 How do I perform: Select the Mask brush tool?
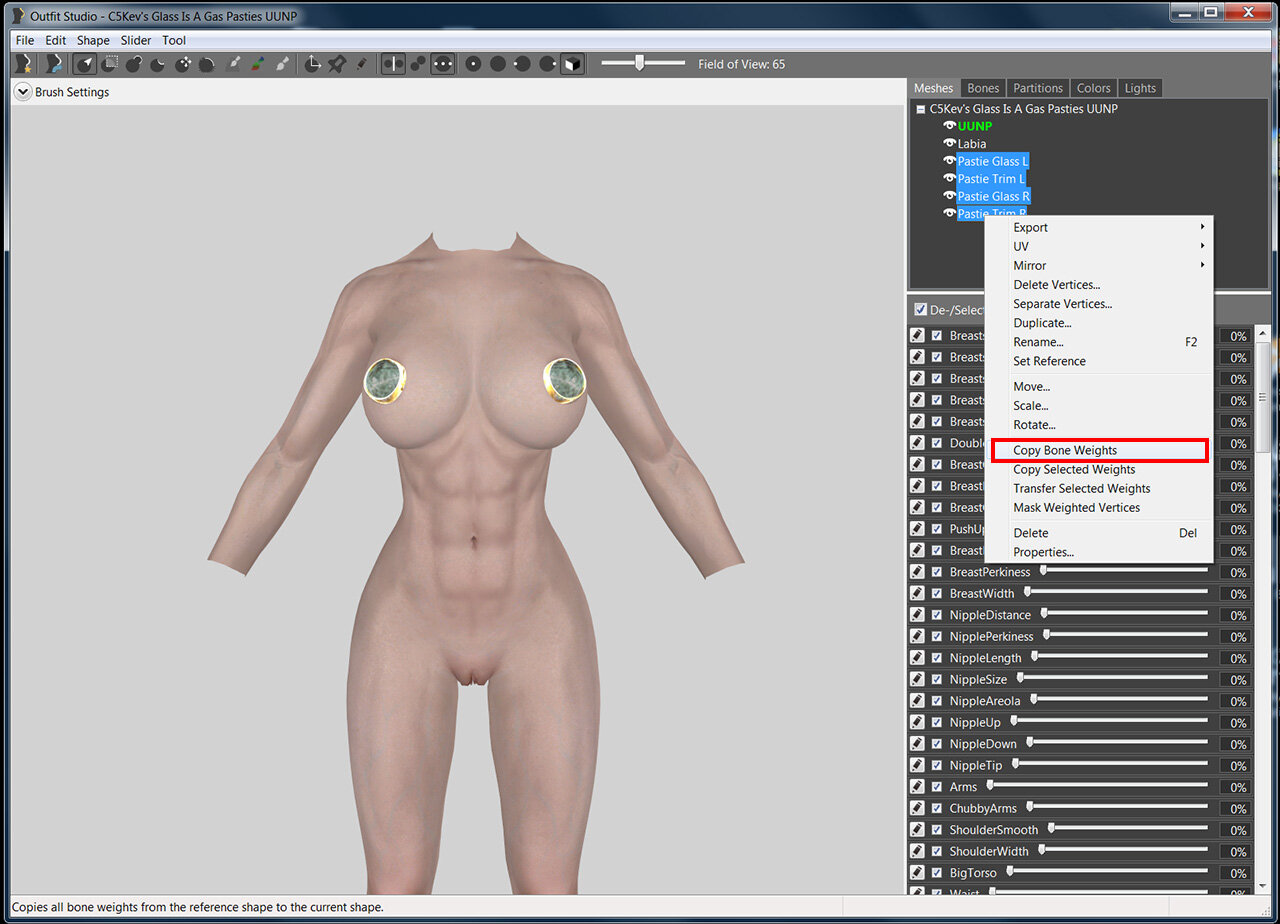point(110,64)
